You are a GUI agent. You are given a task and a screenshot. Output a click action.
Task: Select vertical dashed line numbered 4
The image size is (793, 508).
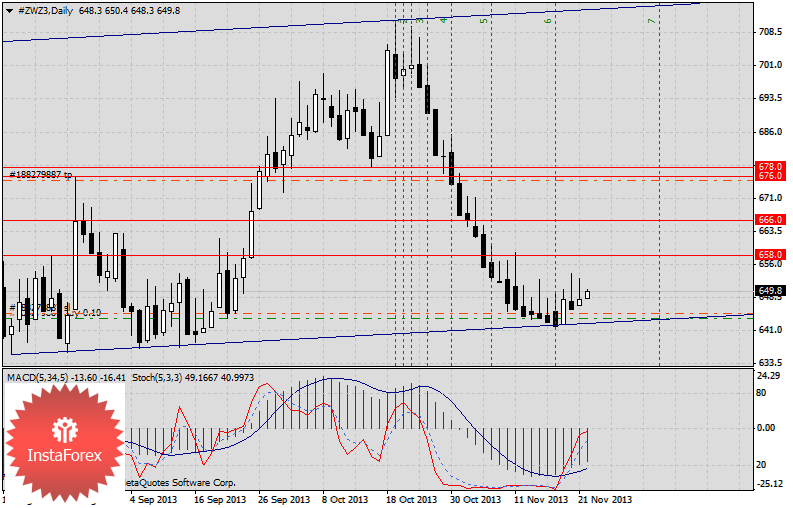pos(427,200)
